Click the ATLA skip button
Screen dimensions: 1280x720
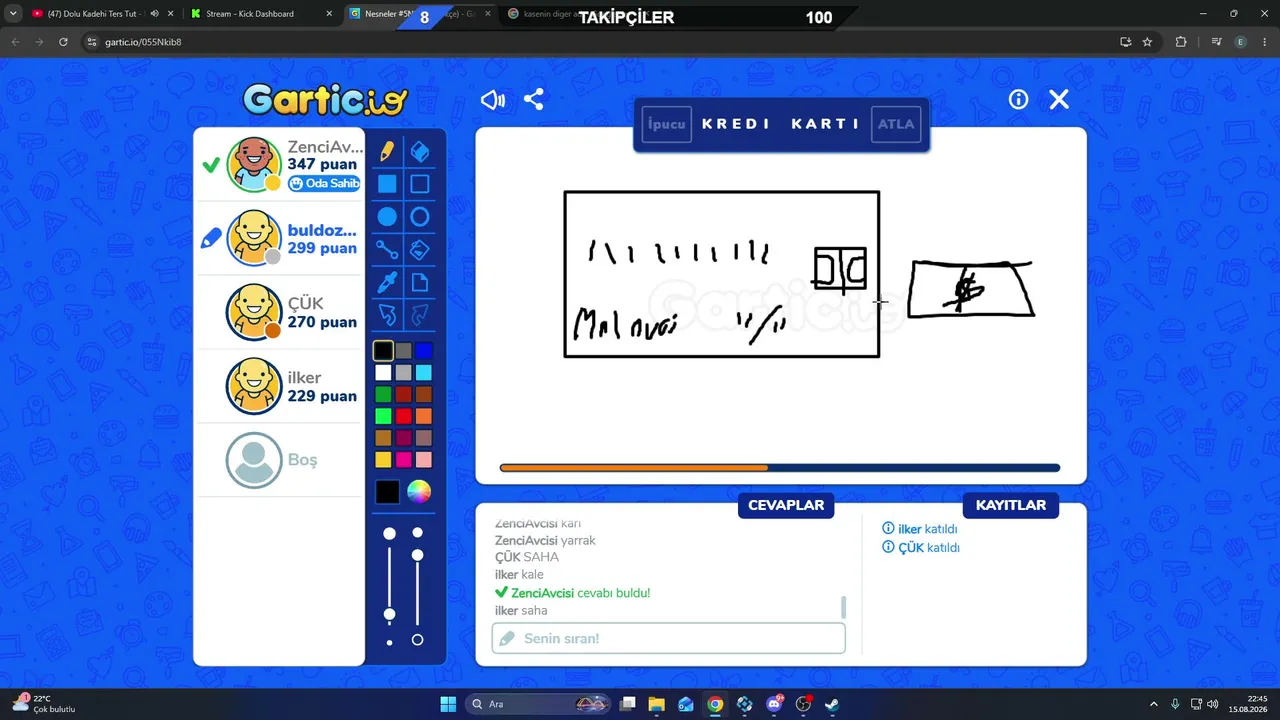click(896, 124)
